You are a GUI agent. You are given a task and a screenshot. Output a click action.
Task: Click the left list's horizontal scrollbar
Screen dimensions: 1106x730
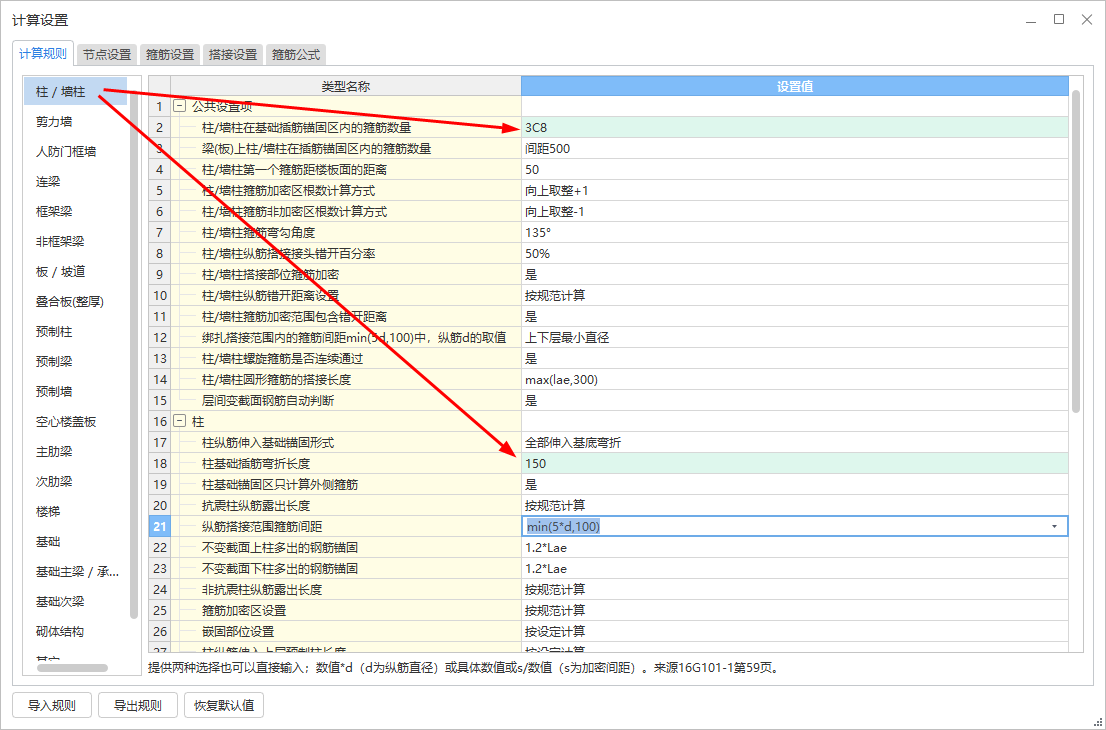point(73,667)
